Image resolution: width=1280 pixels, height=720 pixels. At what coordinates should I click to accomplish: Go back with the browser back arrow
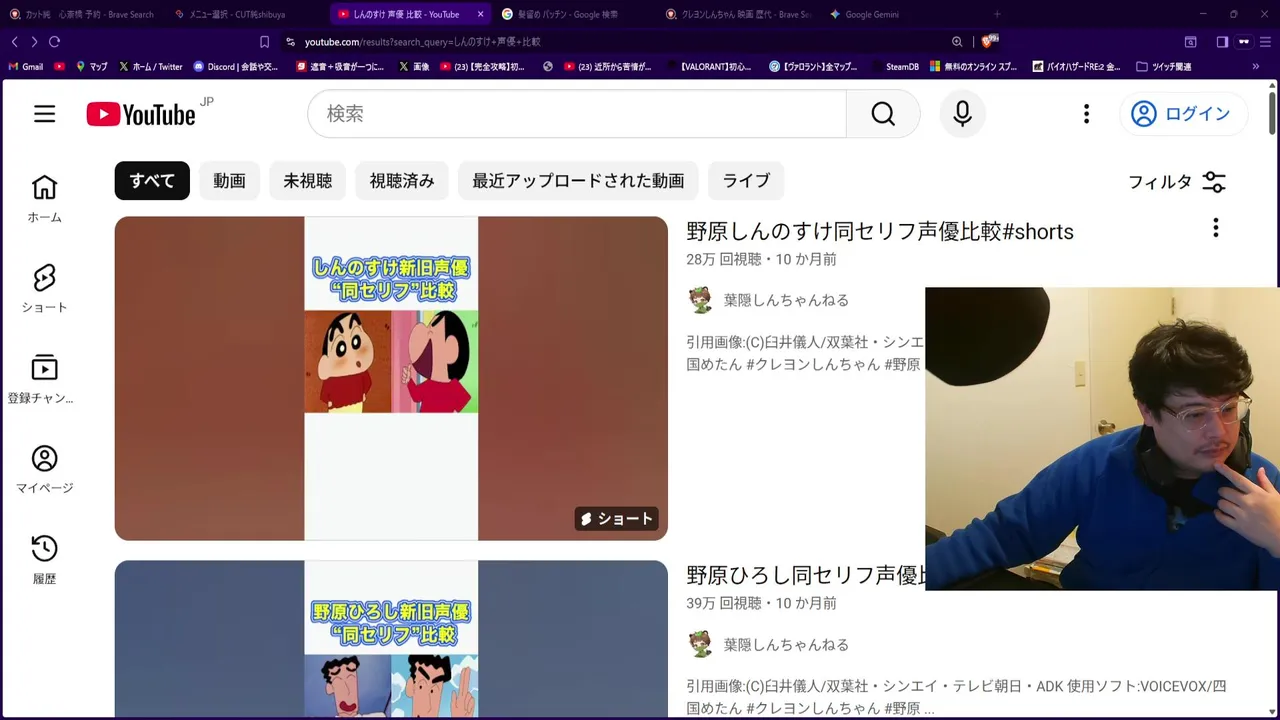15,42
